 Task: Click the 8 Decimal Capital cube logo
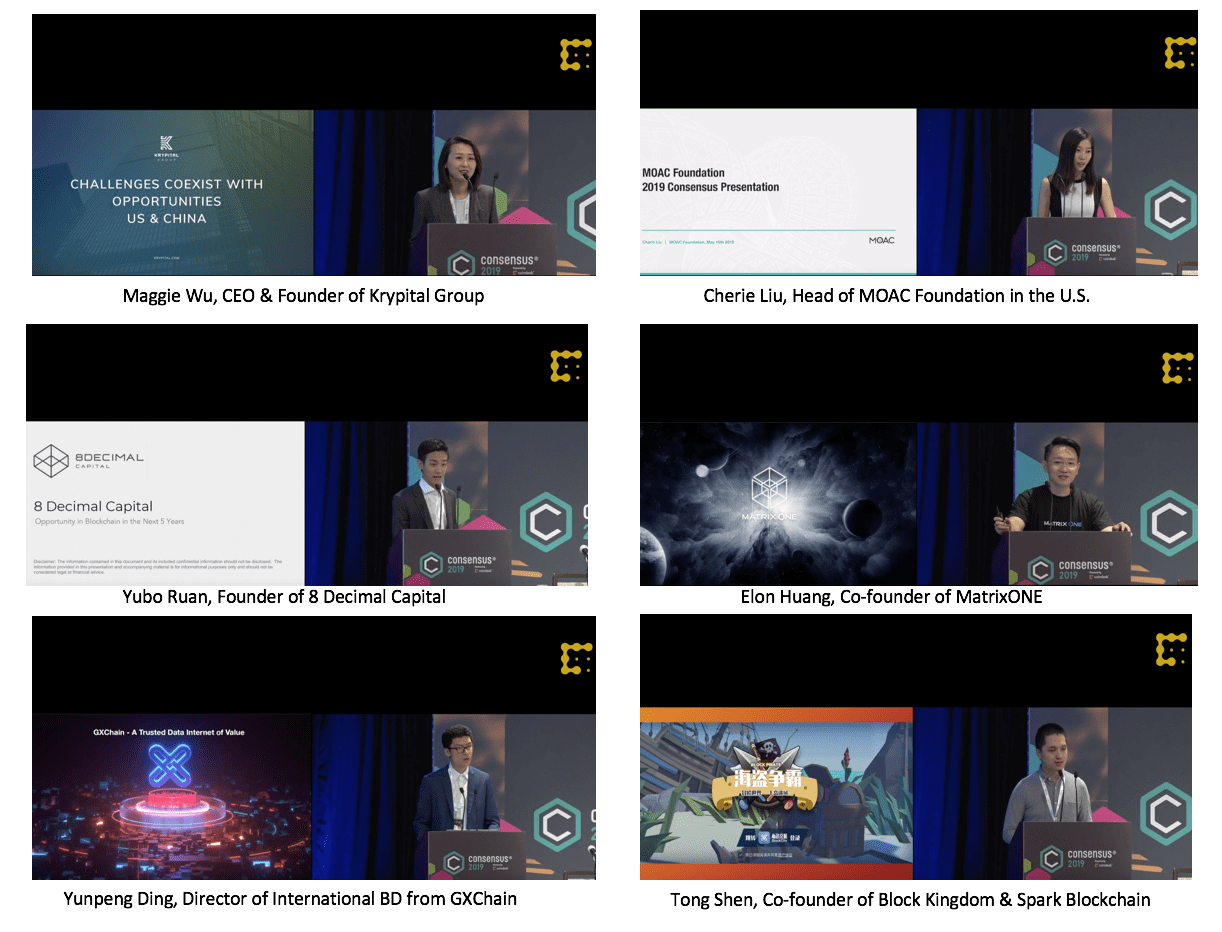pyautogui.click(x=50, y=461)
